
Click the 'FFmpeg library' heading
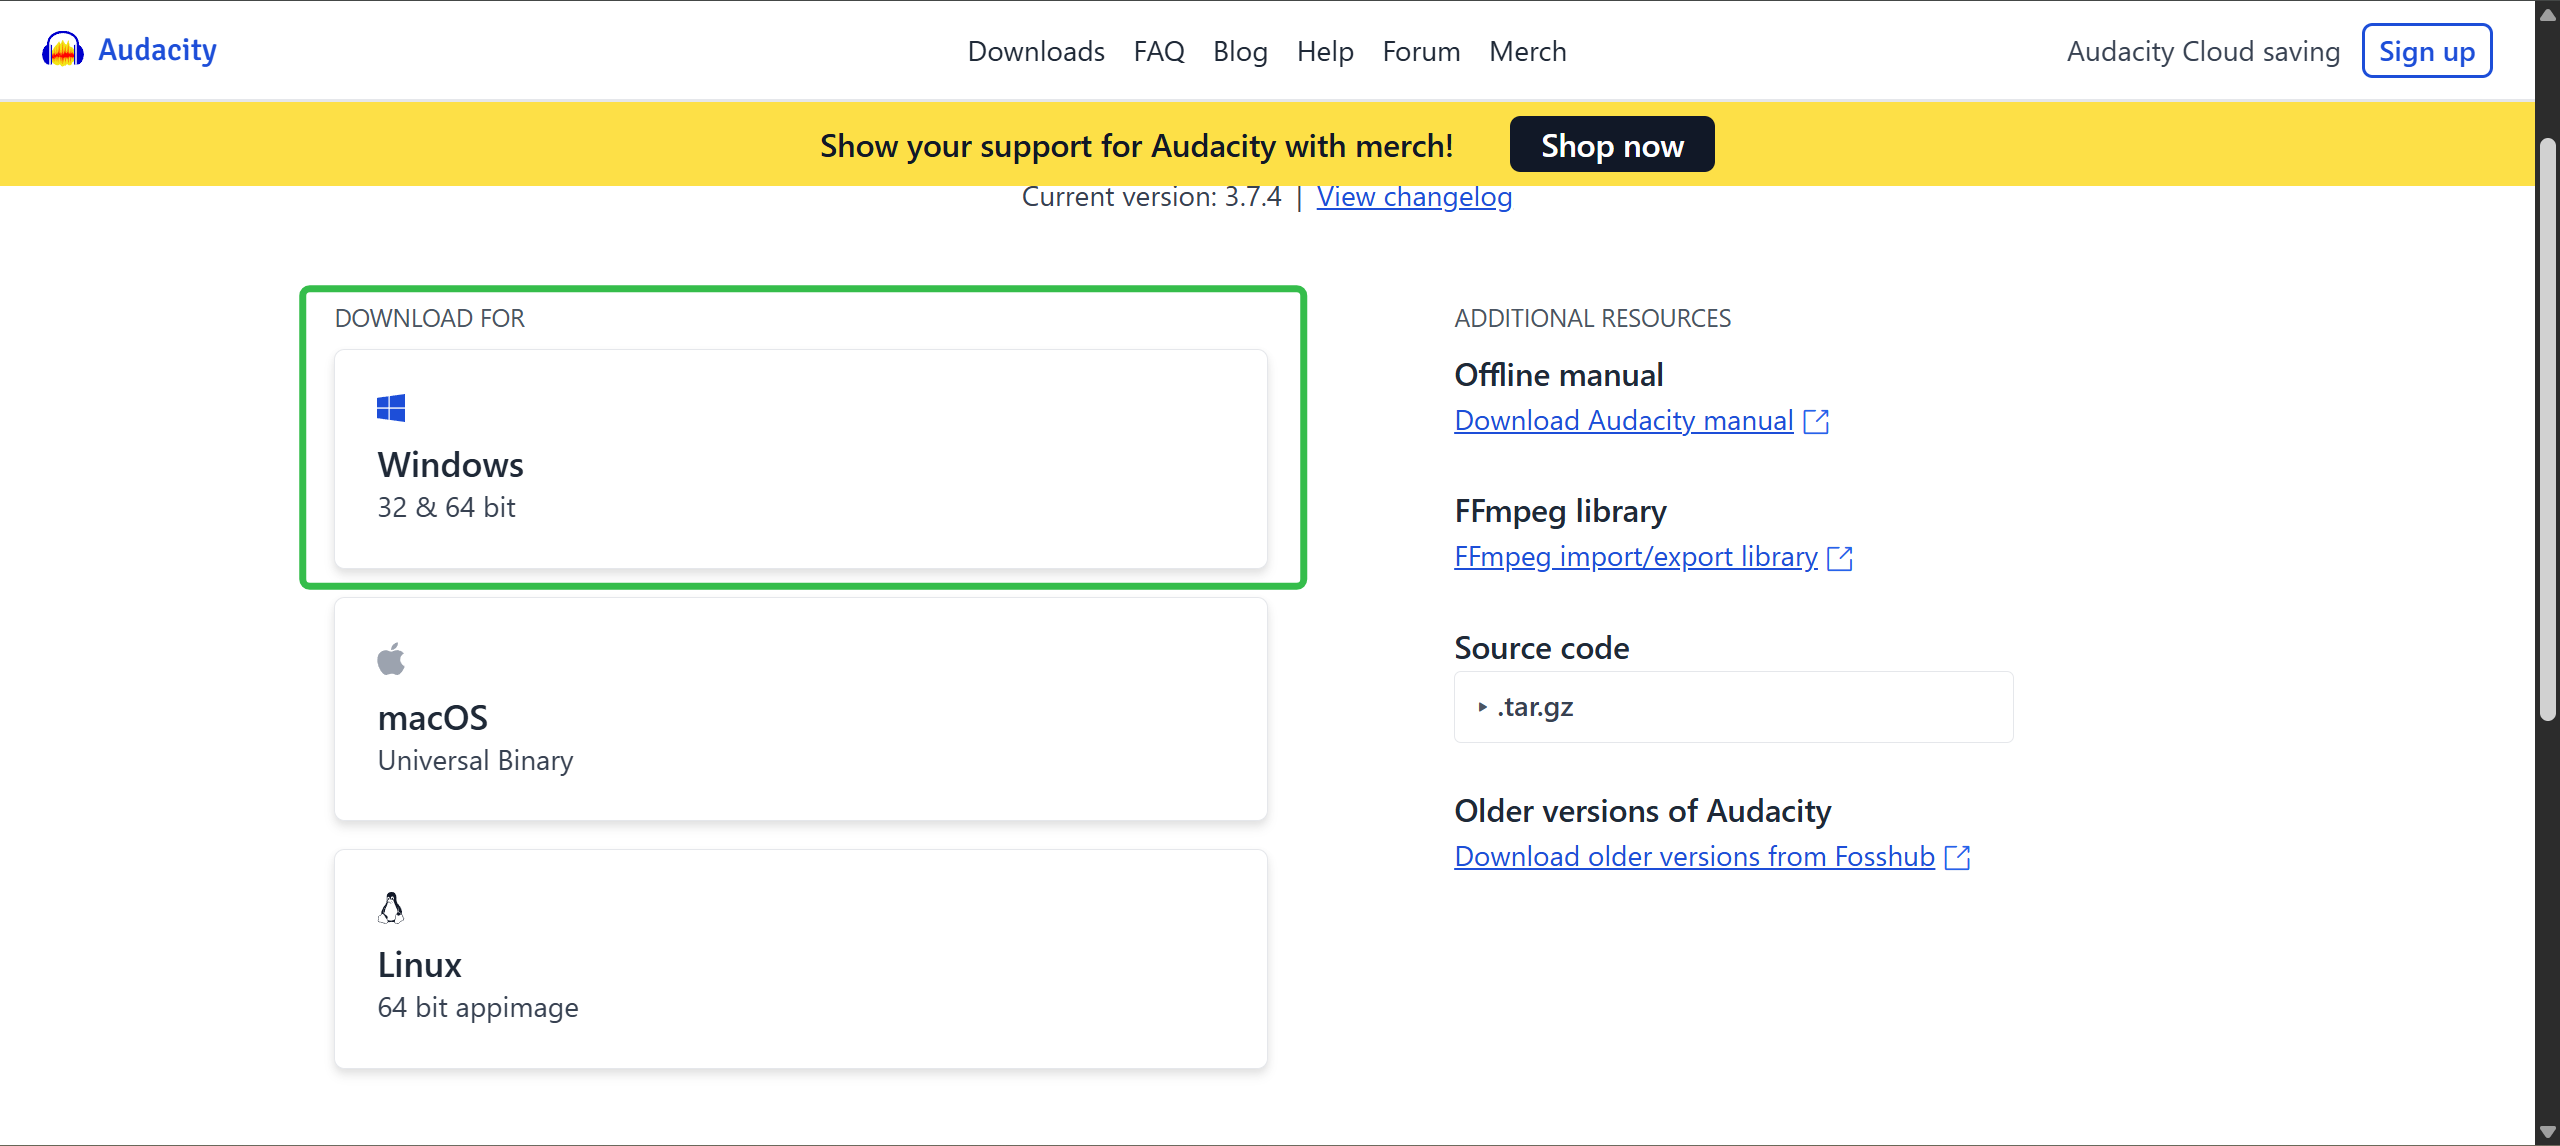[x=1560, y=511]
